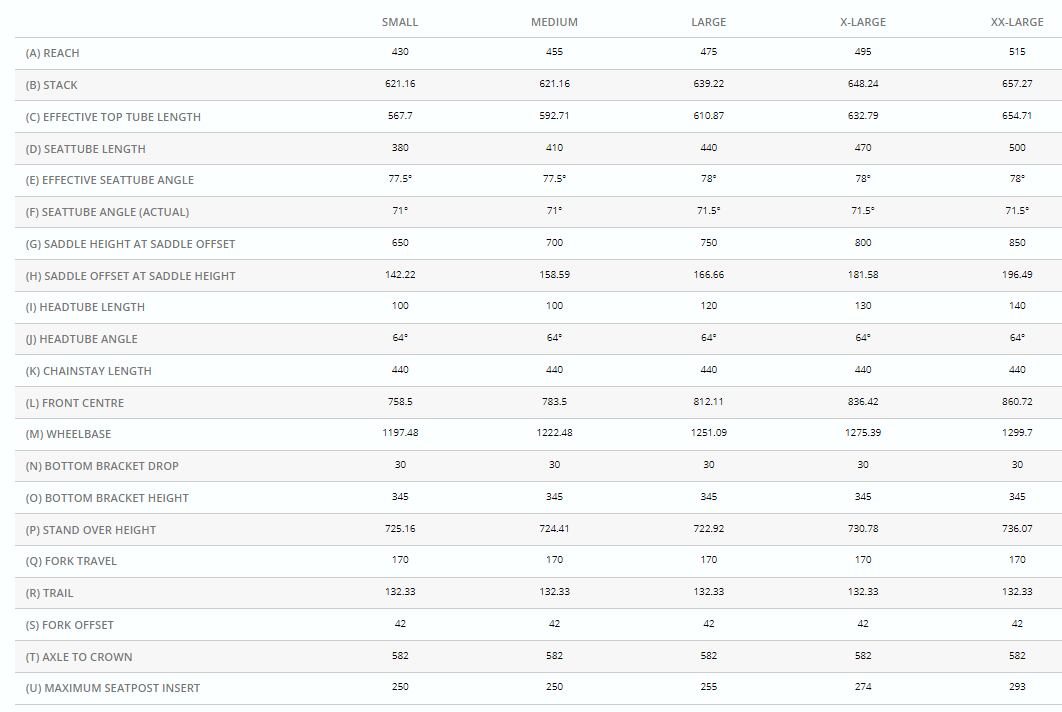The height and width of the screenshot is (712, 1062).
Task: Click the Large seattube length value 440
Action: click(x=708, y=148)
